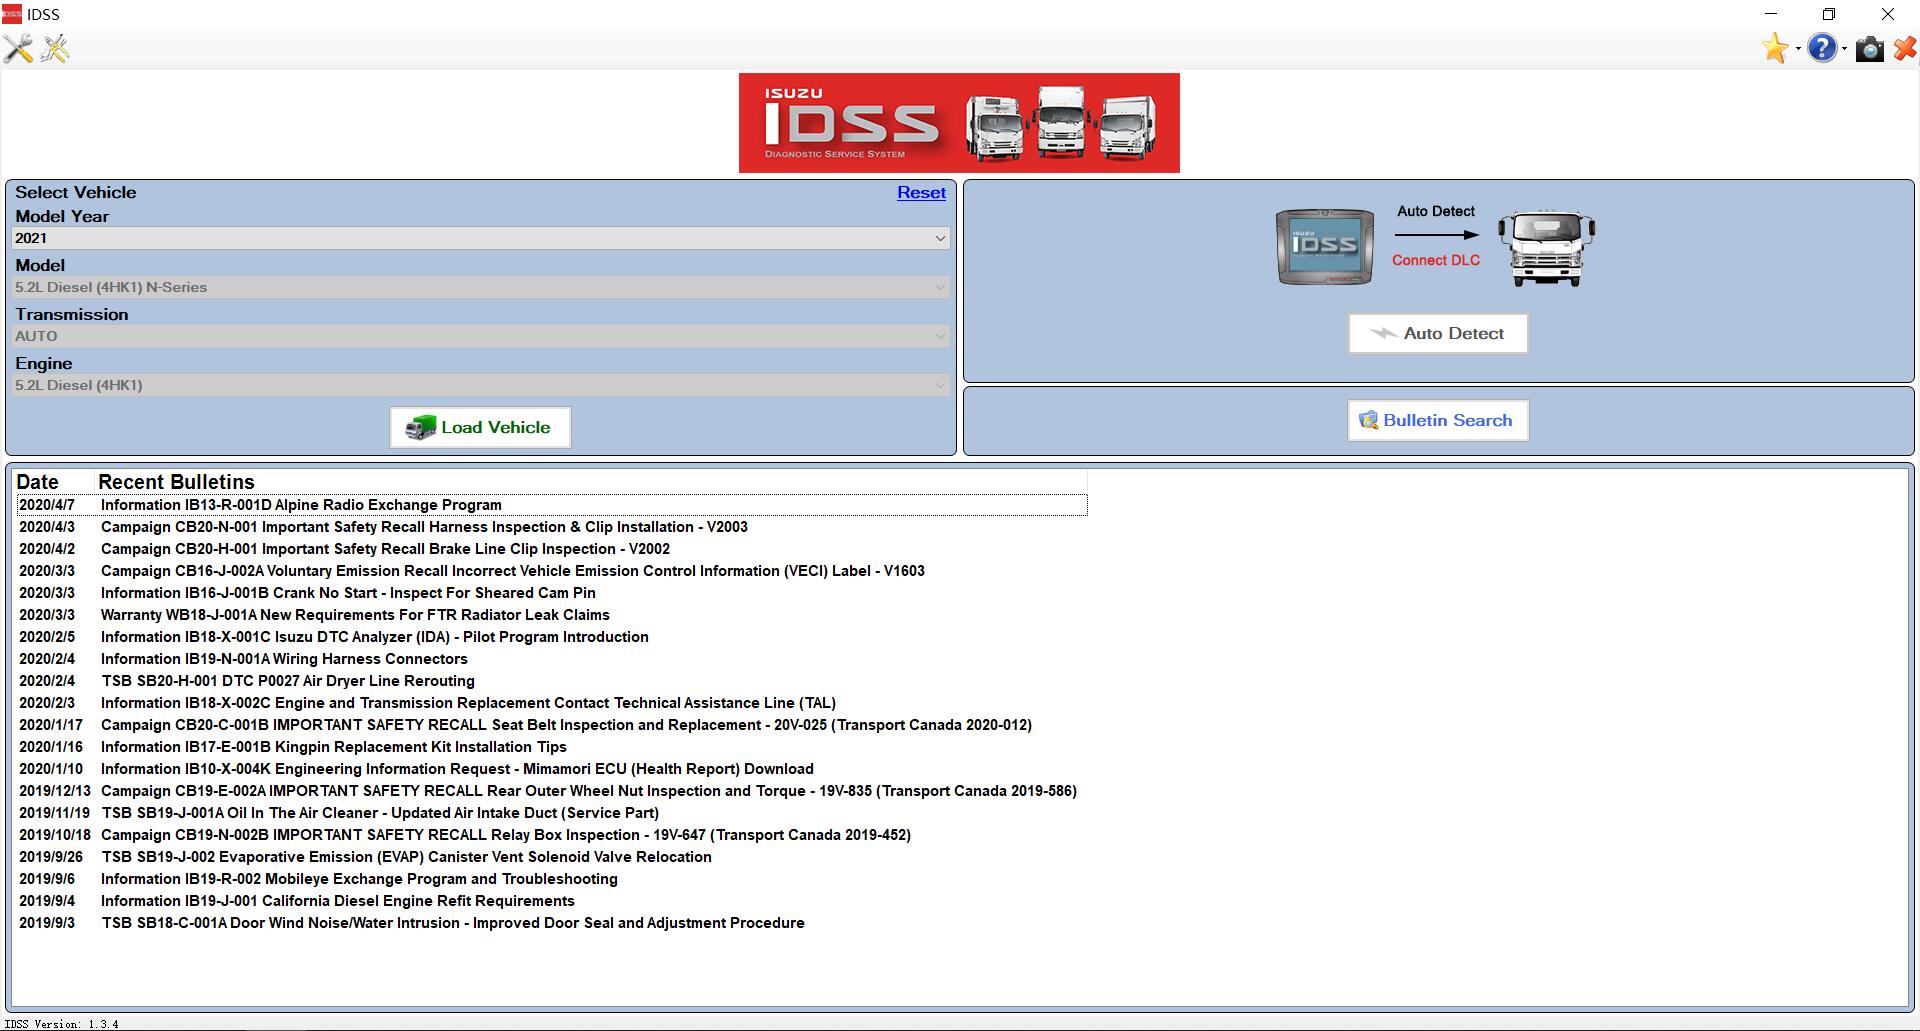Click the Bulletin Search button
The image size is (1920, 1031).
(1438, 420)
